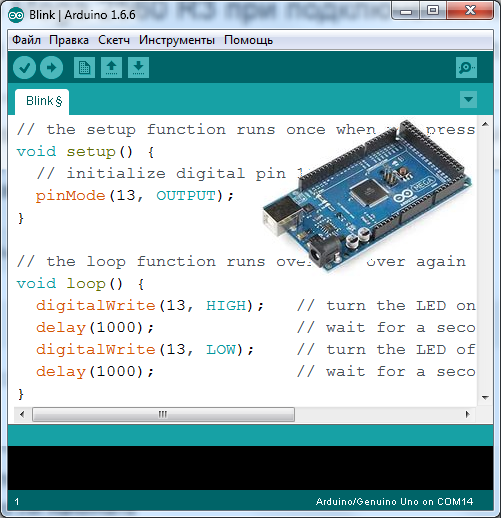Click the '// turn the LED on' comment
Screen dimensions: 502x519
[386, 306]
